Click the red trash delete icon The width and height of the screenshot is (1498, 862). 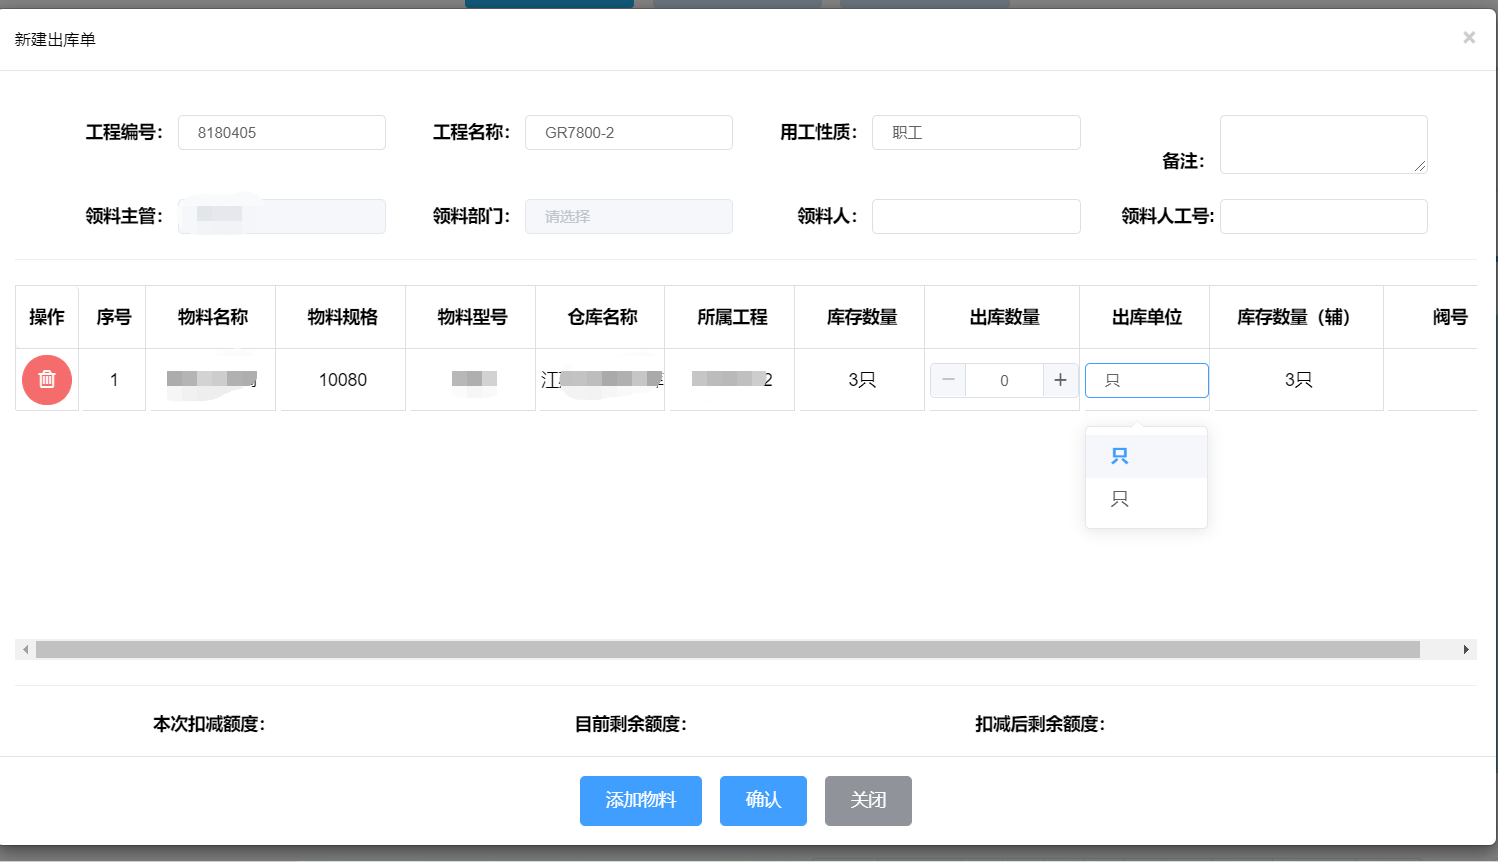(x=47, y=380)
